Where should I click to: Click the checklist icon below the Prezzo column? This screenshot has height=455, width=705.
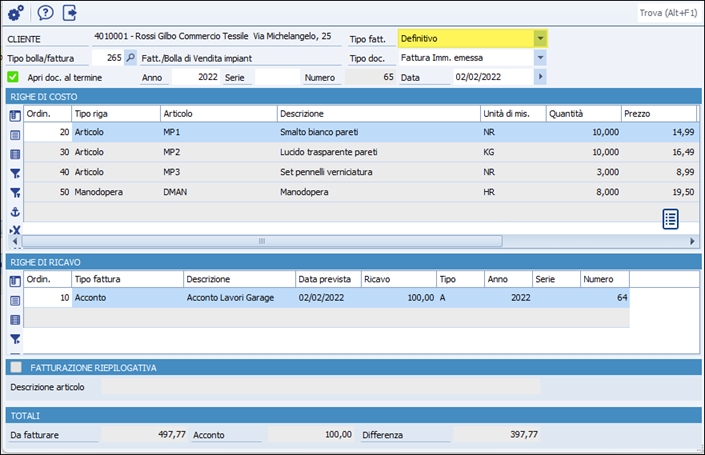pyautogui.click(x=671, y=219)
